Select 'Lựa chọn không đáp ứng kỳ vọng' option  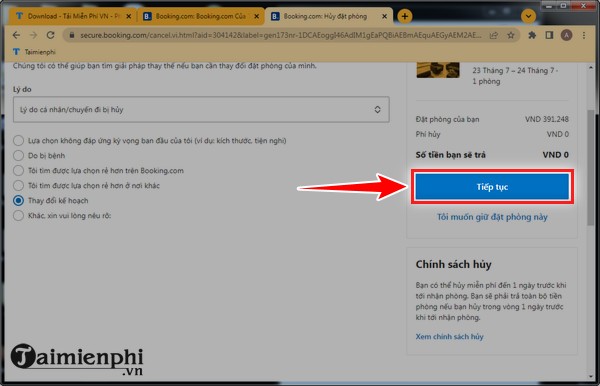coord(18,140)
